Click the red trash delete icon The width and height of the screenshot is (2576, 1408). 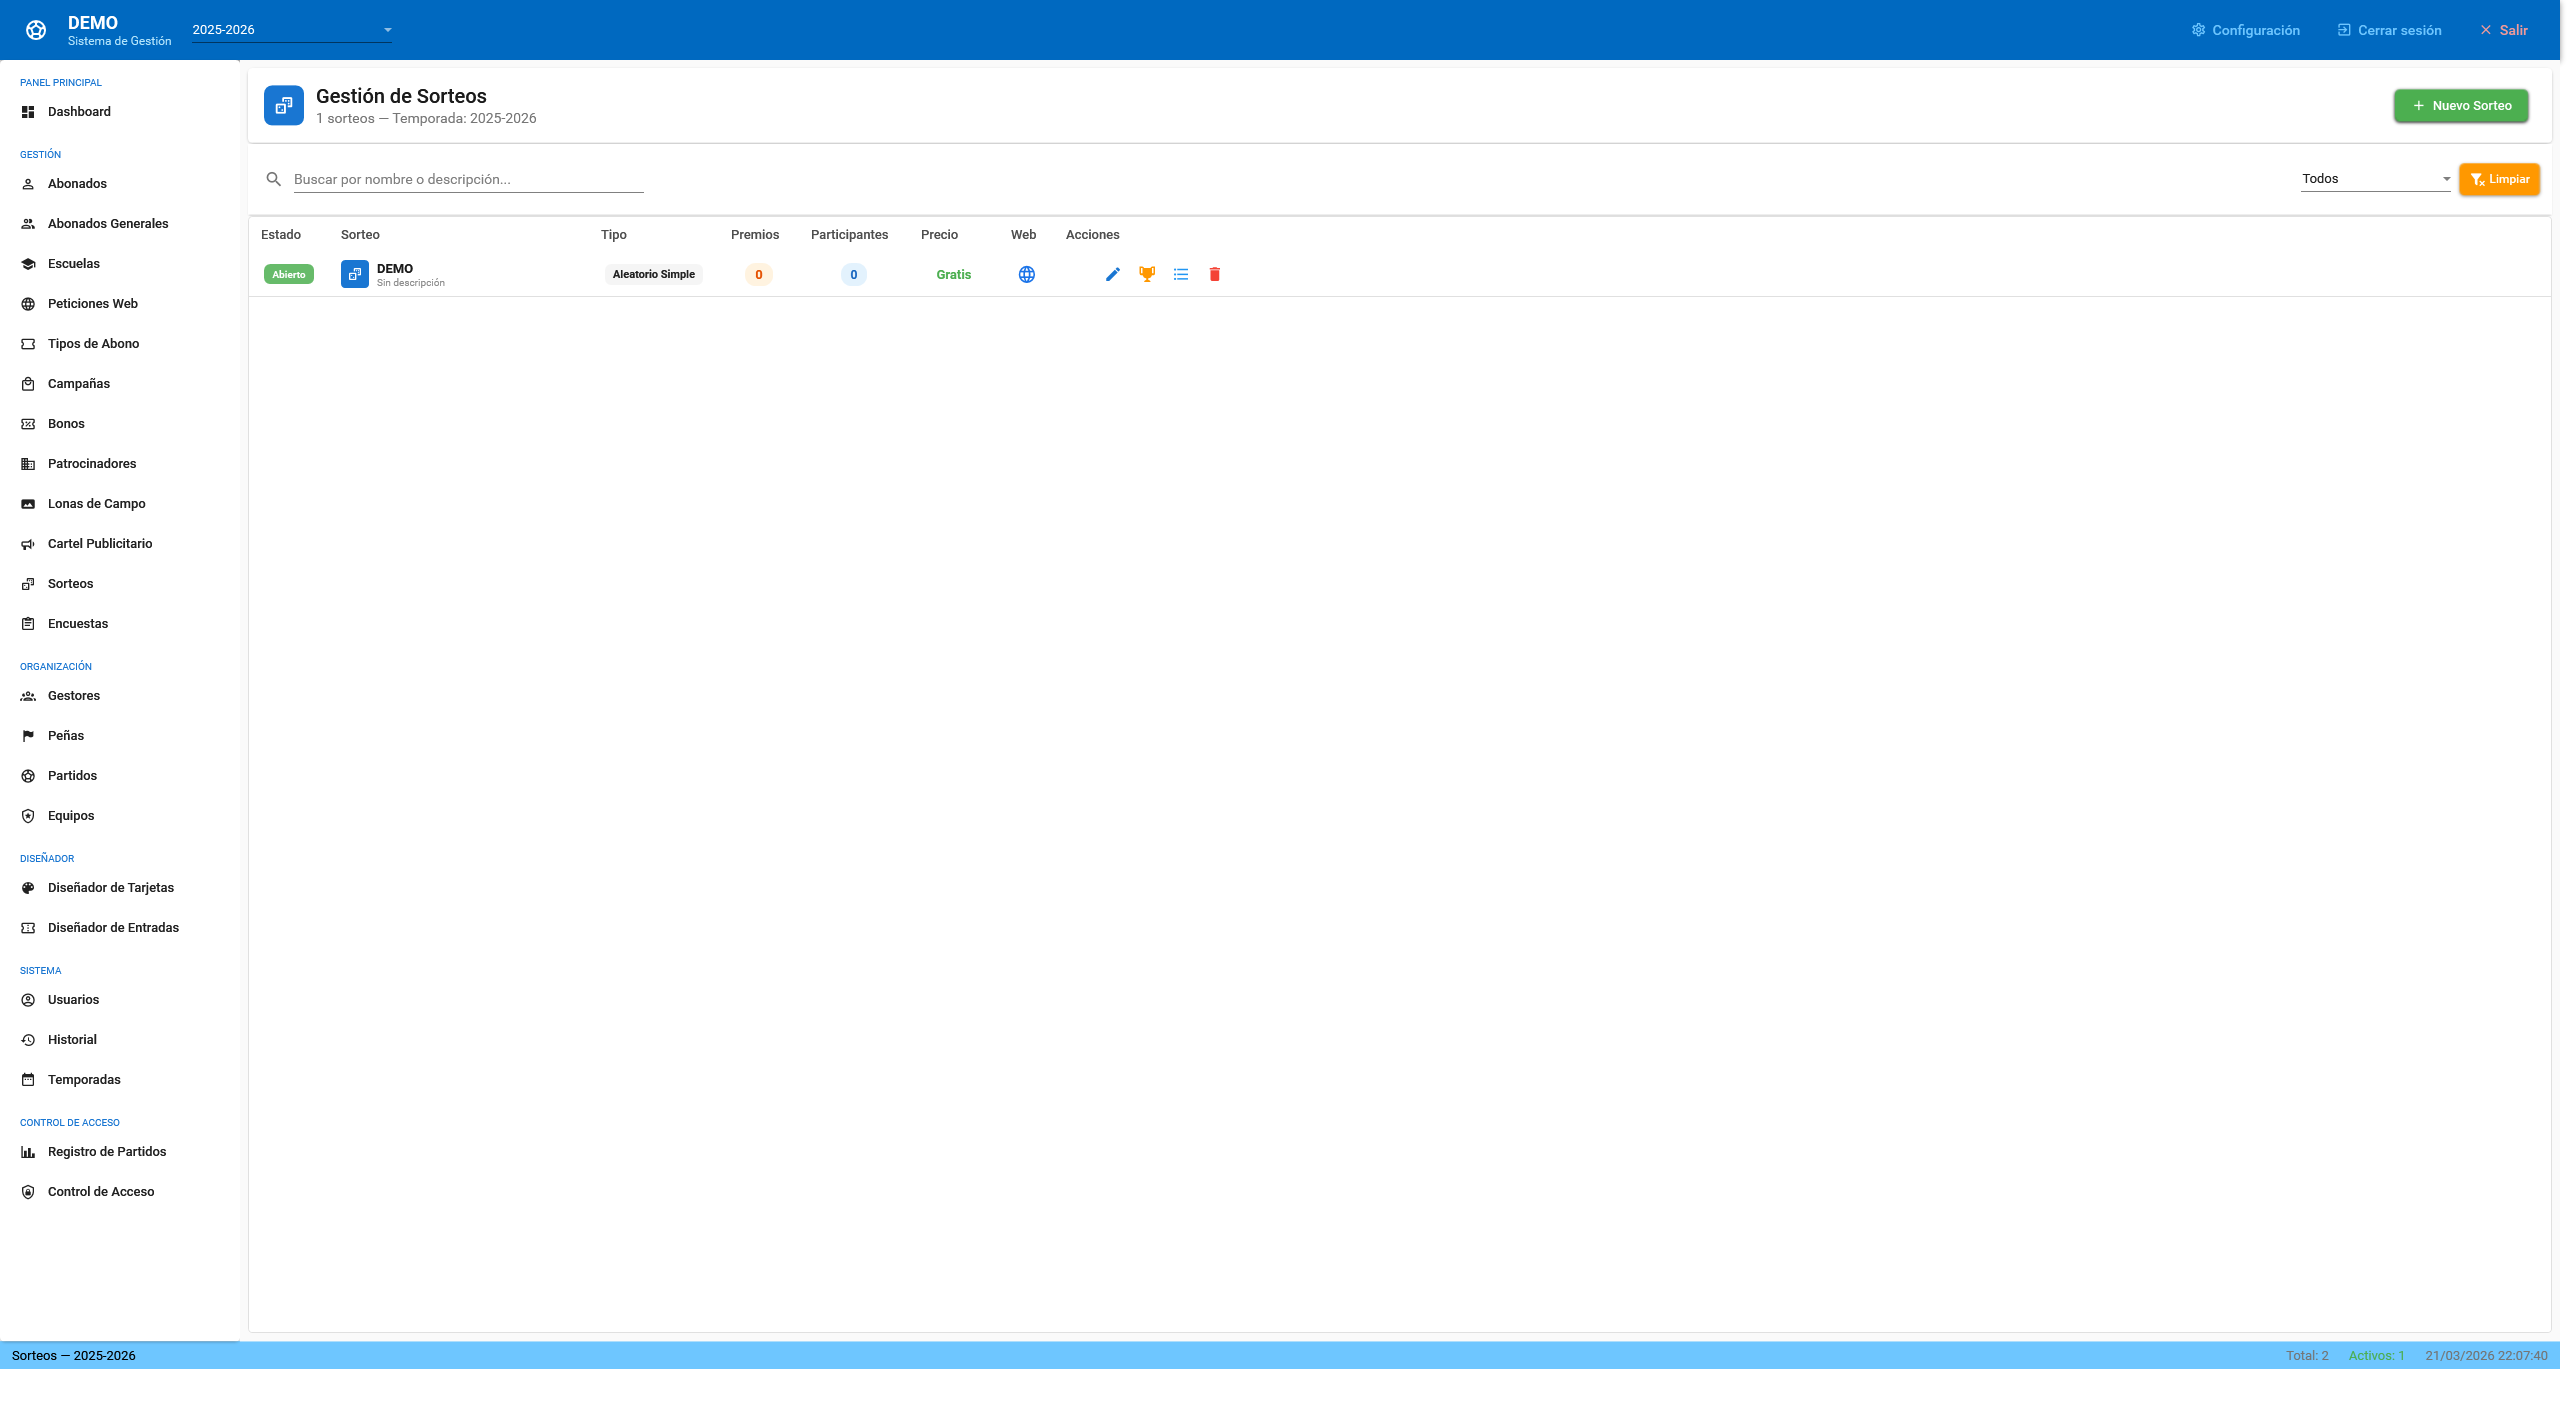point(1215,274)
